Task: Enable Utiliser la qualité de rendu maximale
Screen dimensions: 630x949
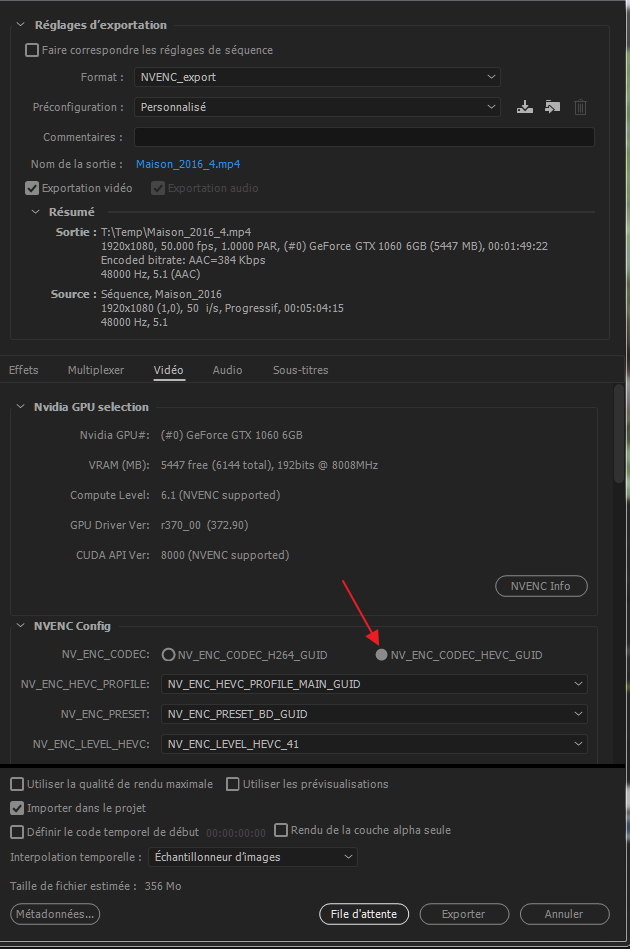Action: pos(17,784)
